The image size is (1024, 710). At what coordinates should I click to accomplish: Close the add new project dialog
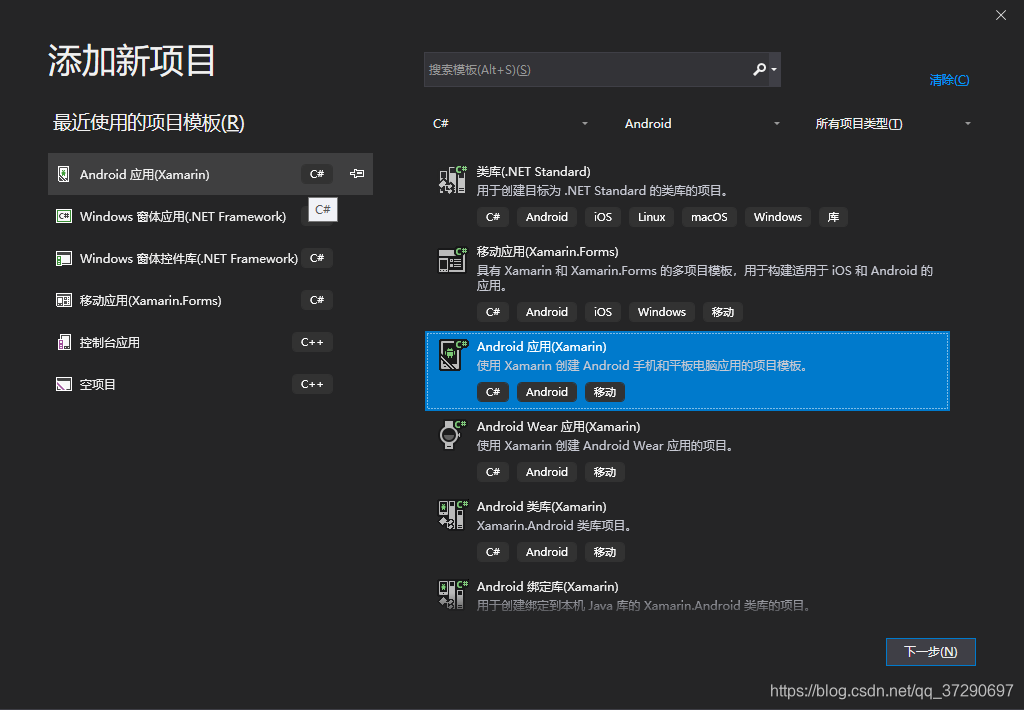coord(1000,15)
